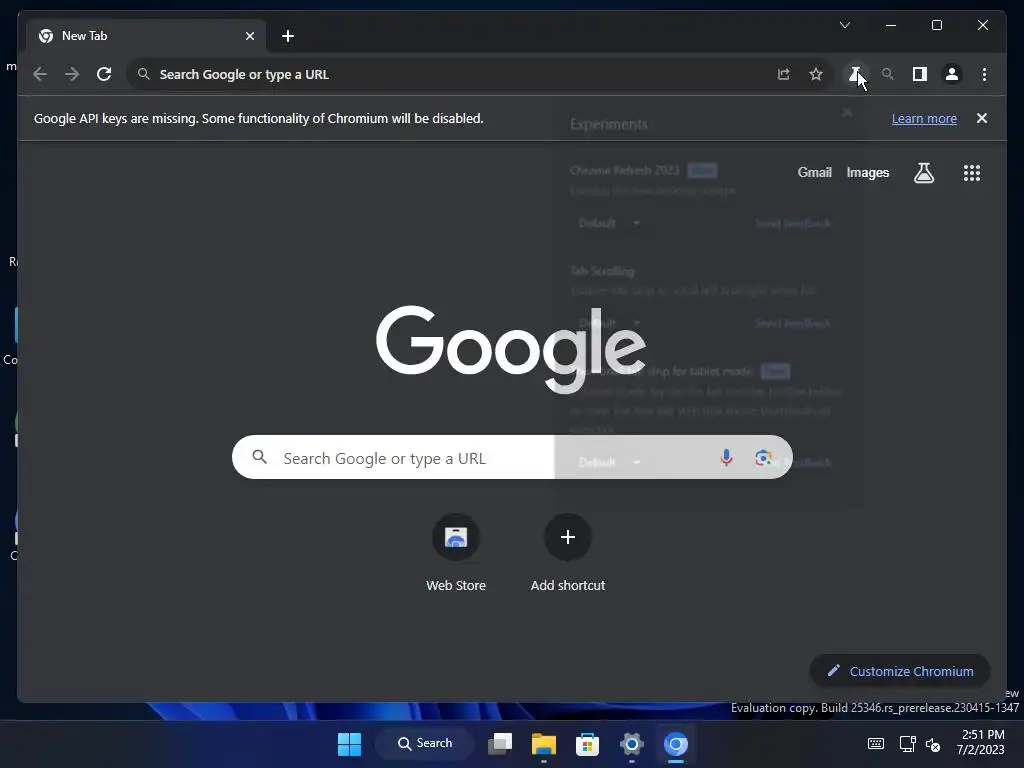Open Google Images link
Screen dimensions: 1024x768
point(868,172)
